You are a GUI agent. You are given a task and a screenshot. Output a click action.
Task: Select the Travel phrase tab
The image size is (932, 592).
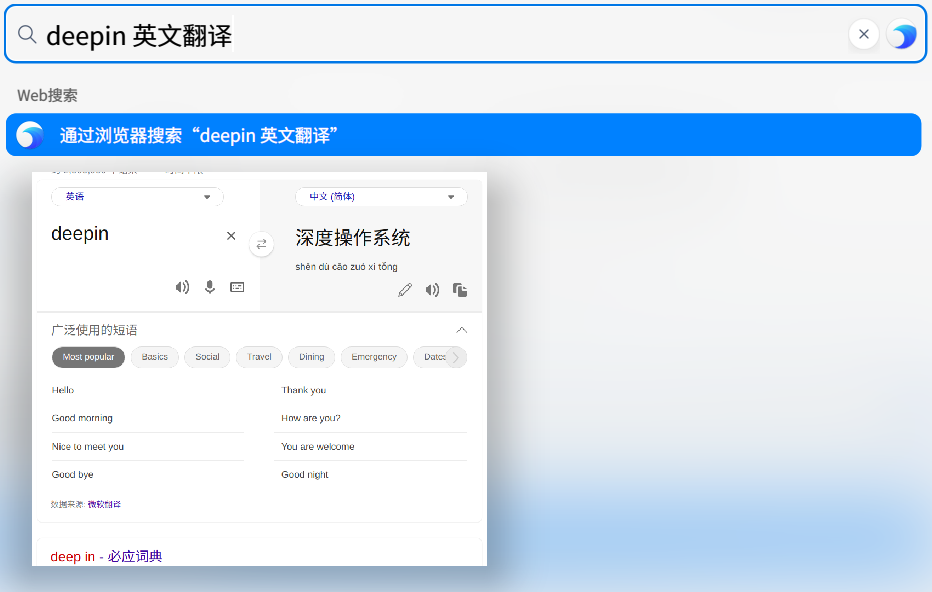point(259,357)
